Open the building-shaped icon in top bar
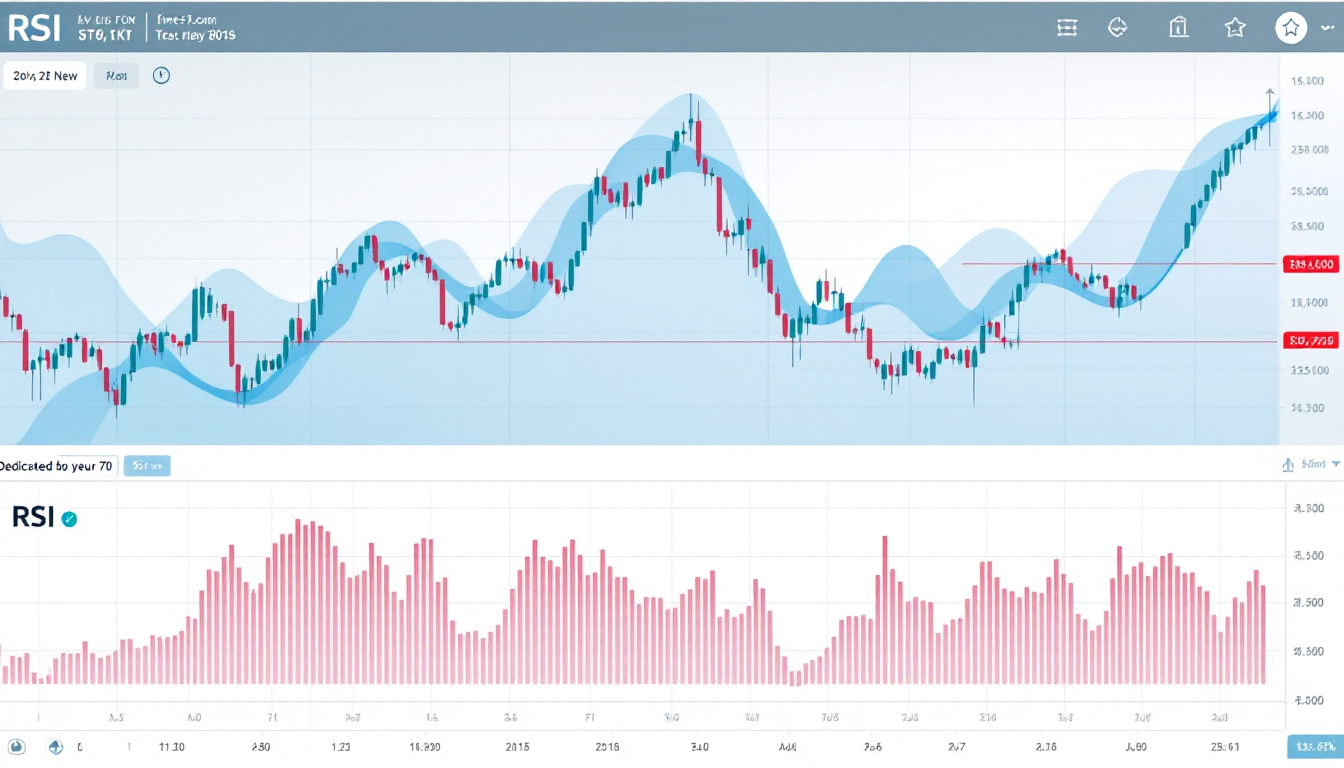 coord(1179,28)
